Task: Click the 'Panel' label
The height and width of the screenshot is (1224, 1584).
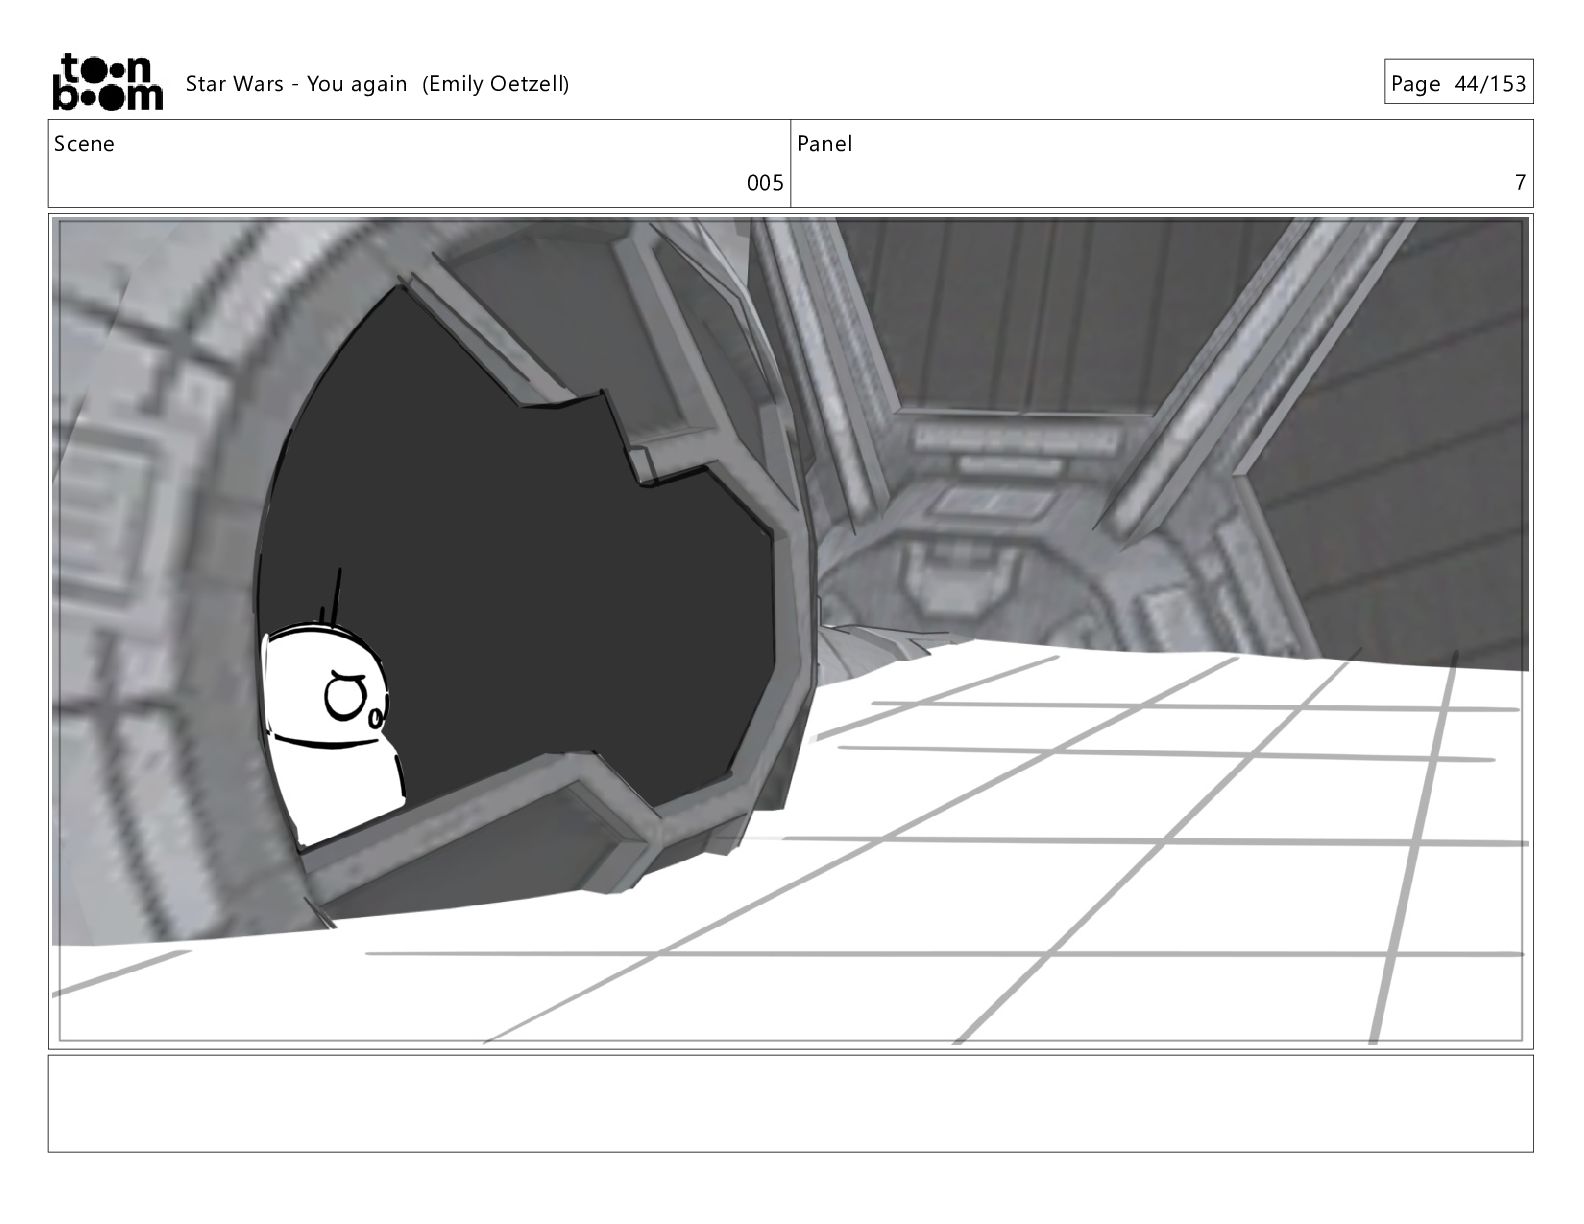Action: (825, 144)
